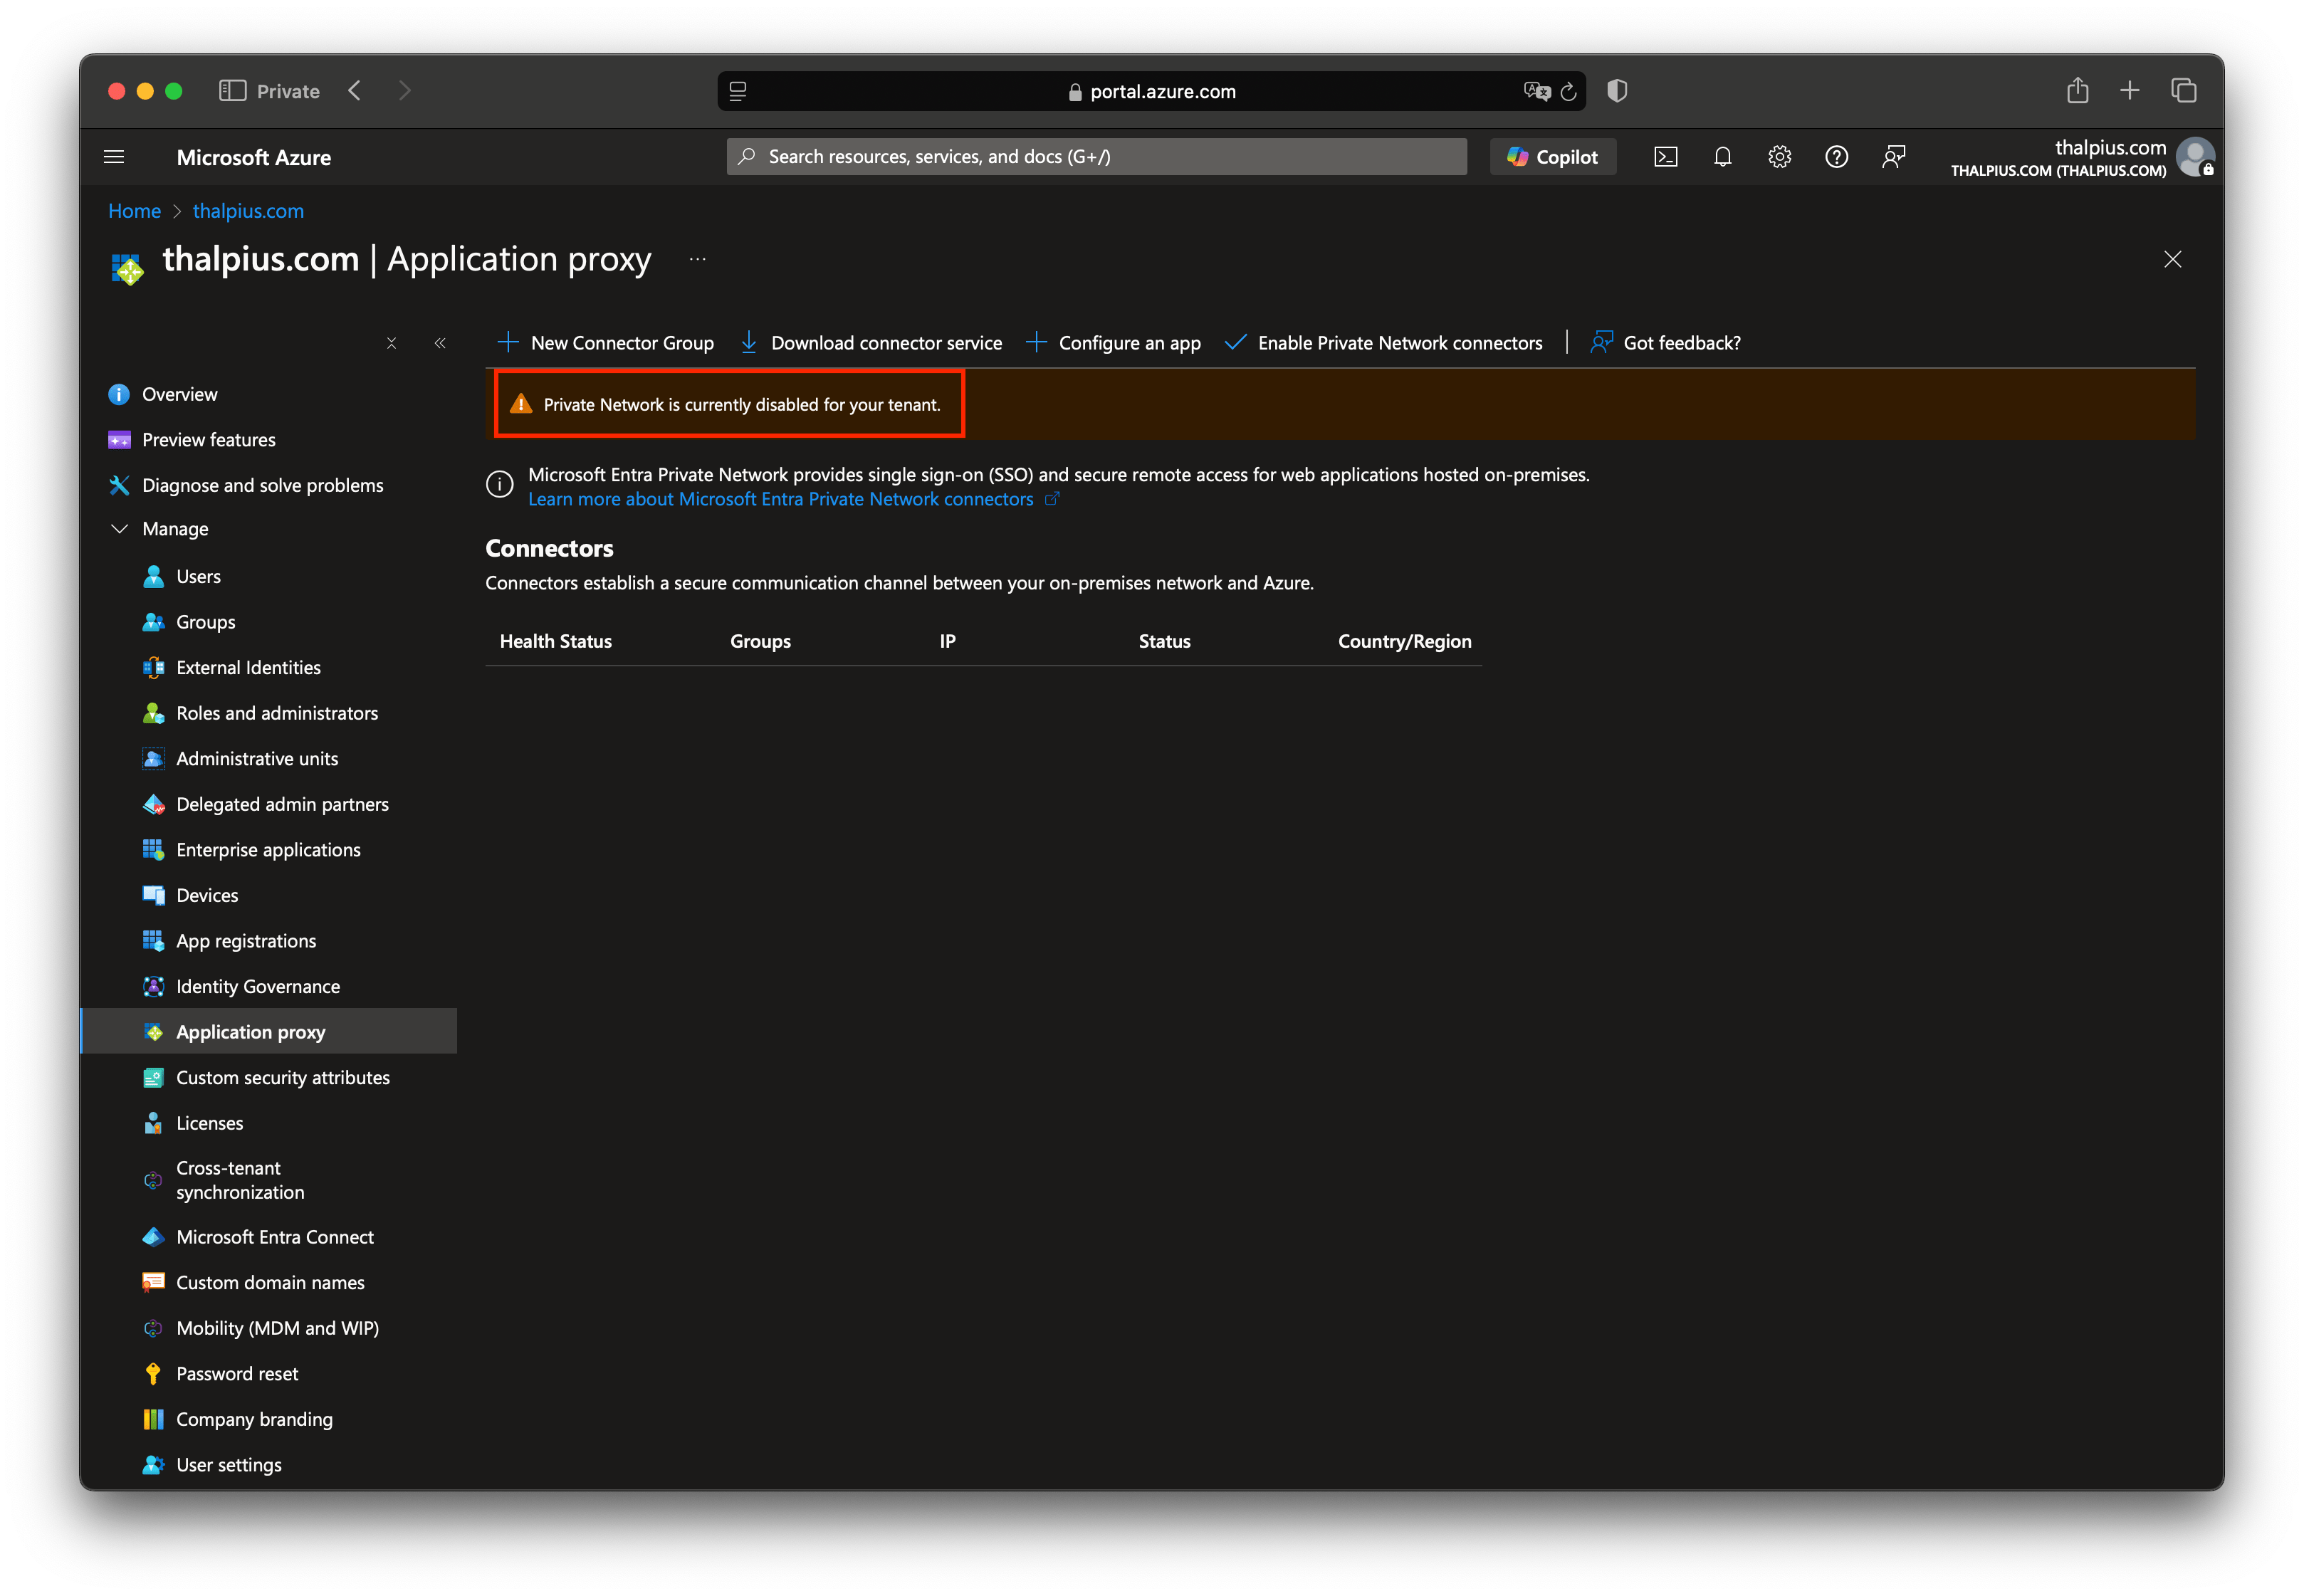Open Azure Cloud Shell icon

click(x=1665, y=157)
